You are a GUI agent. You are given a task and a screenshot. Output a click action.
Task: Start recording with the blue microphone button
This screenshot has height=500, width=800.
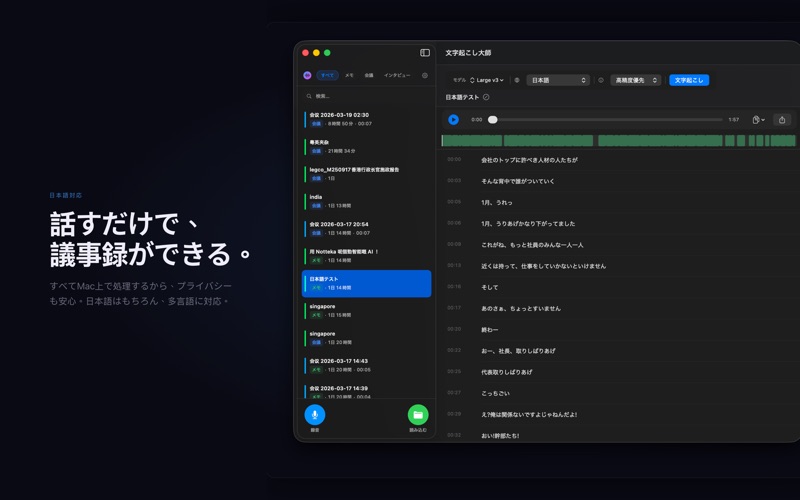(315, 415)
